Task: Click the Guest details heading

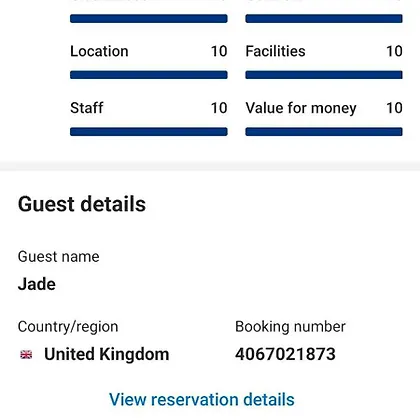Action: click(x=82, y=204)
